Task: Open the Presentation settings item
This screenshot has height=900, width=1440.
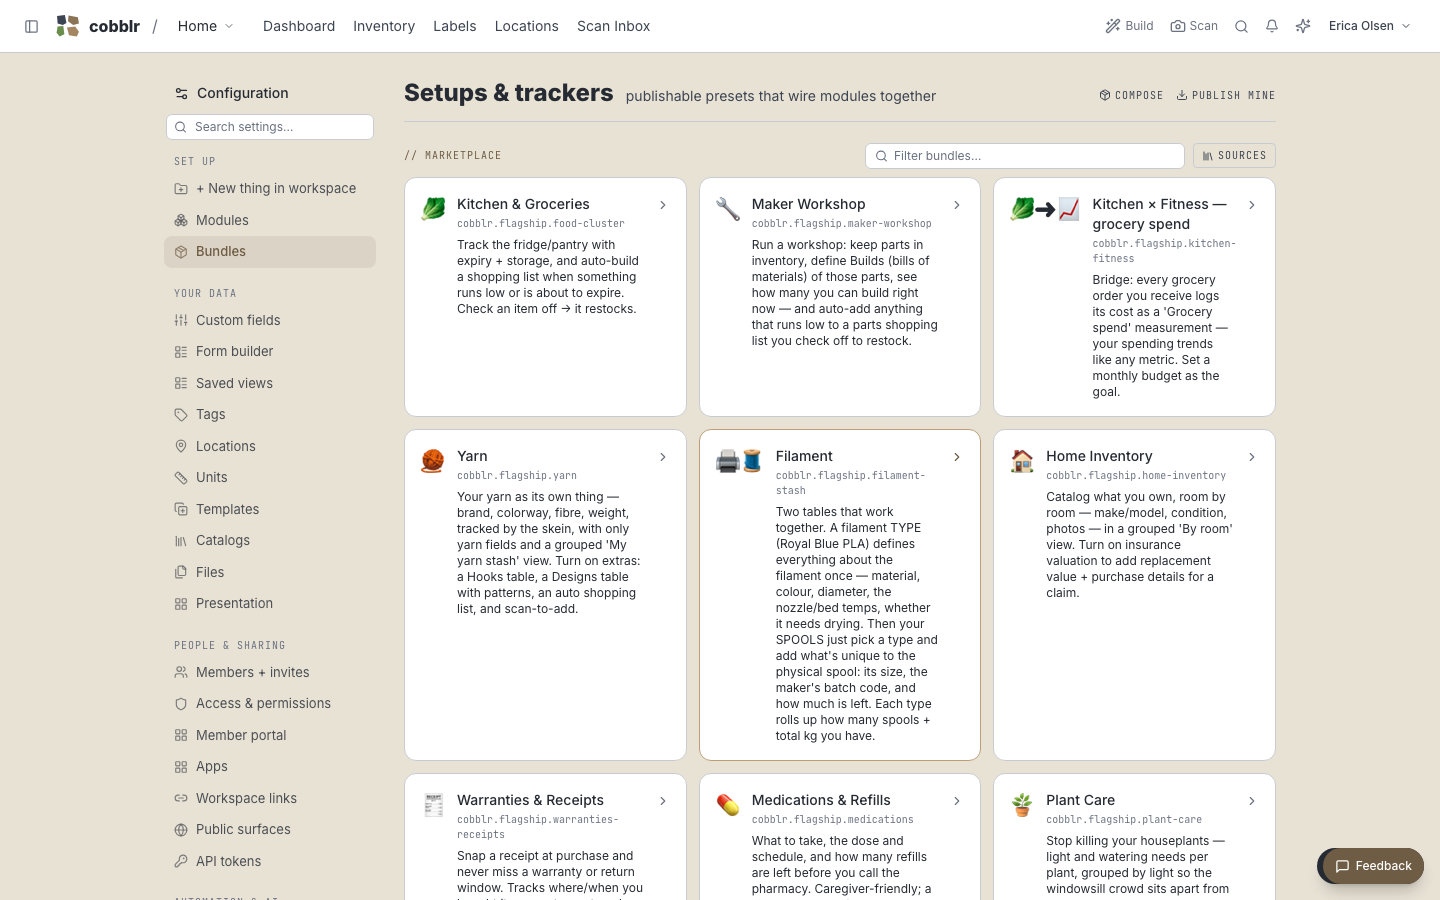Action: pos(270,603)
